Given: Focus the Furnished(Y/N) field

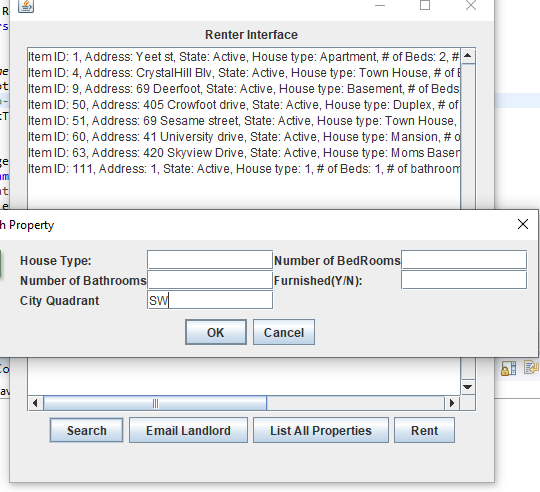Looking at the screenshot, I should tap(464, 280).
